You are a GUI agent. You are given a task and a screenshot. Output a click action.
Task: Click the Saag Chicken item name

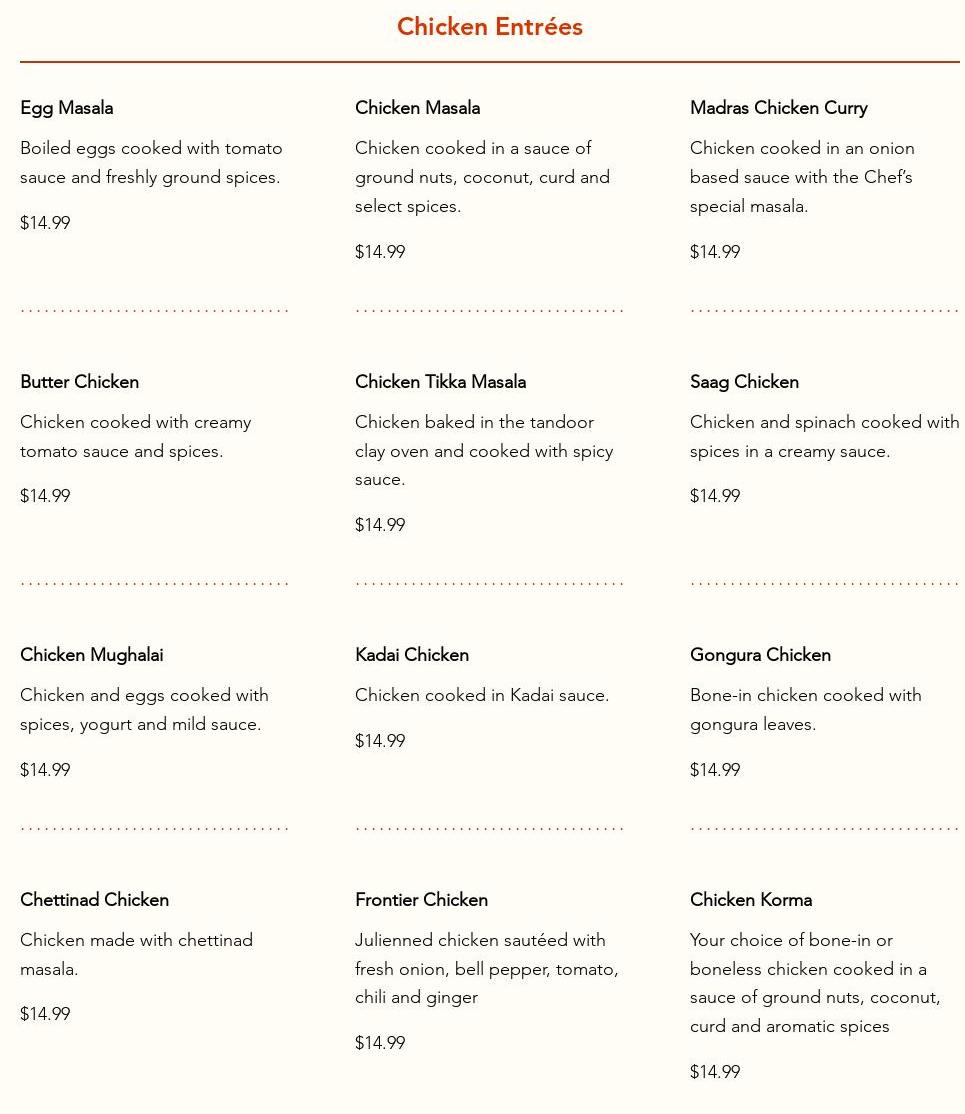point(744,382)
